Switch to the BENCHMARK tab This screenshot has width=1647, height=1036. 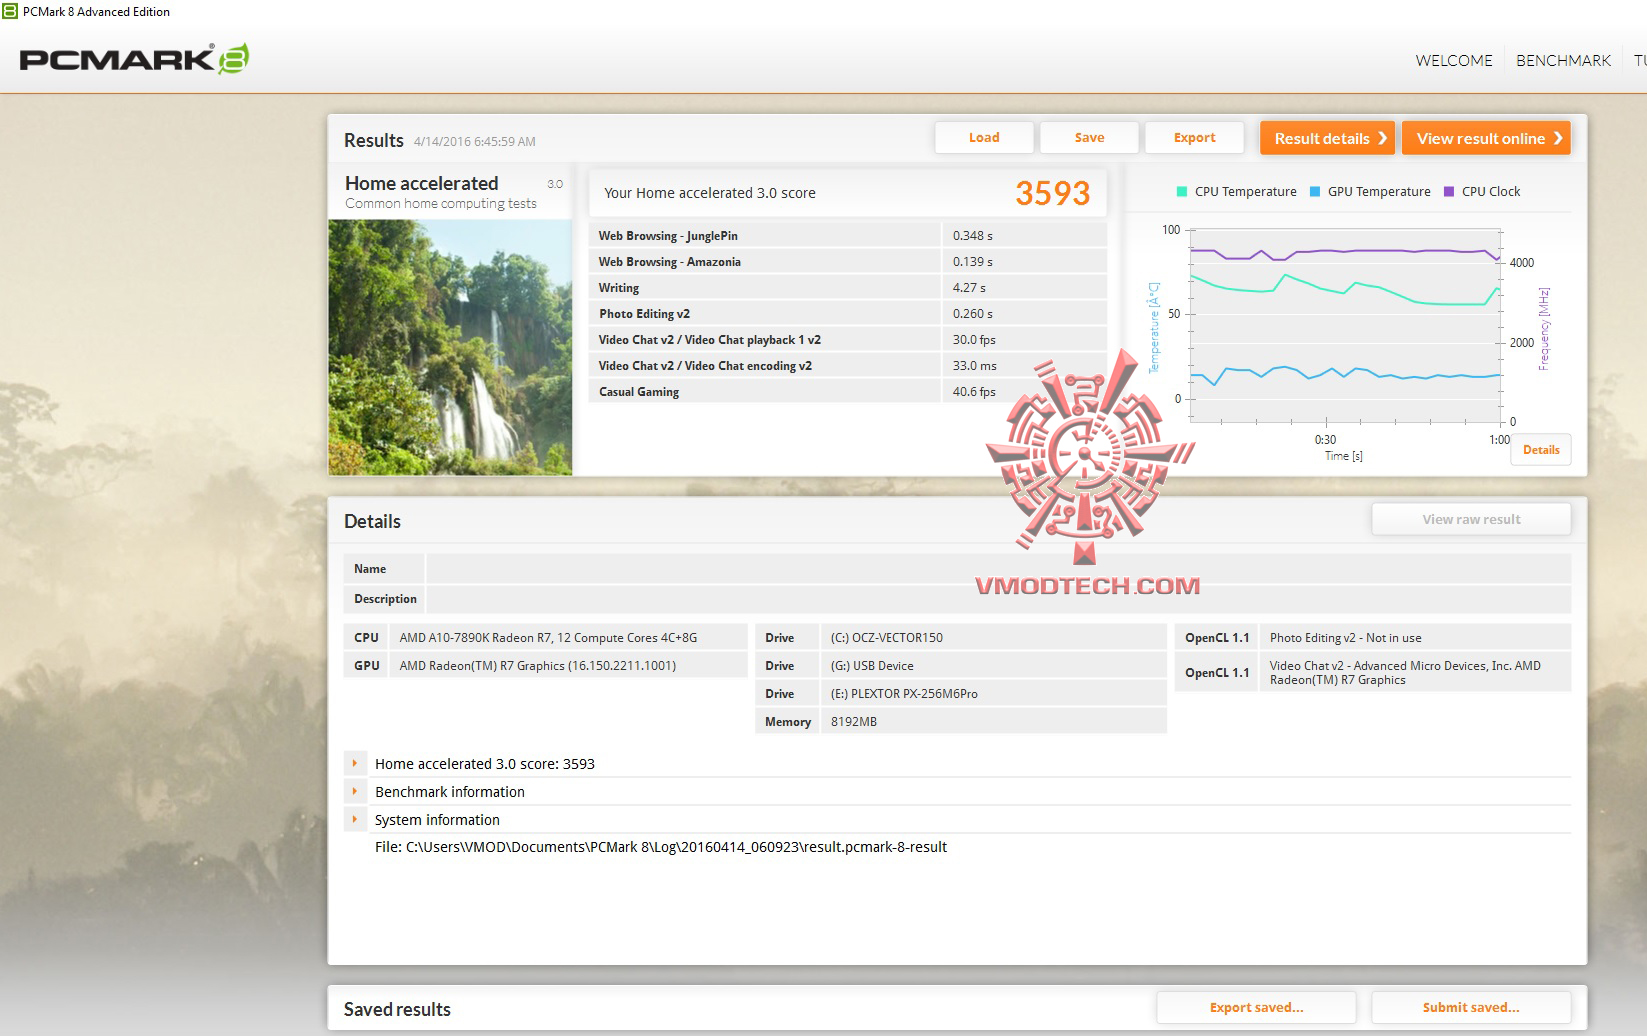(x=1563, y=60)
